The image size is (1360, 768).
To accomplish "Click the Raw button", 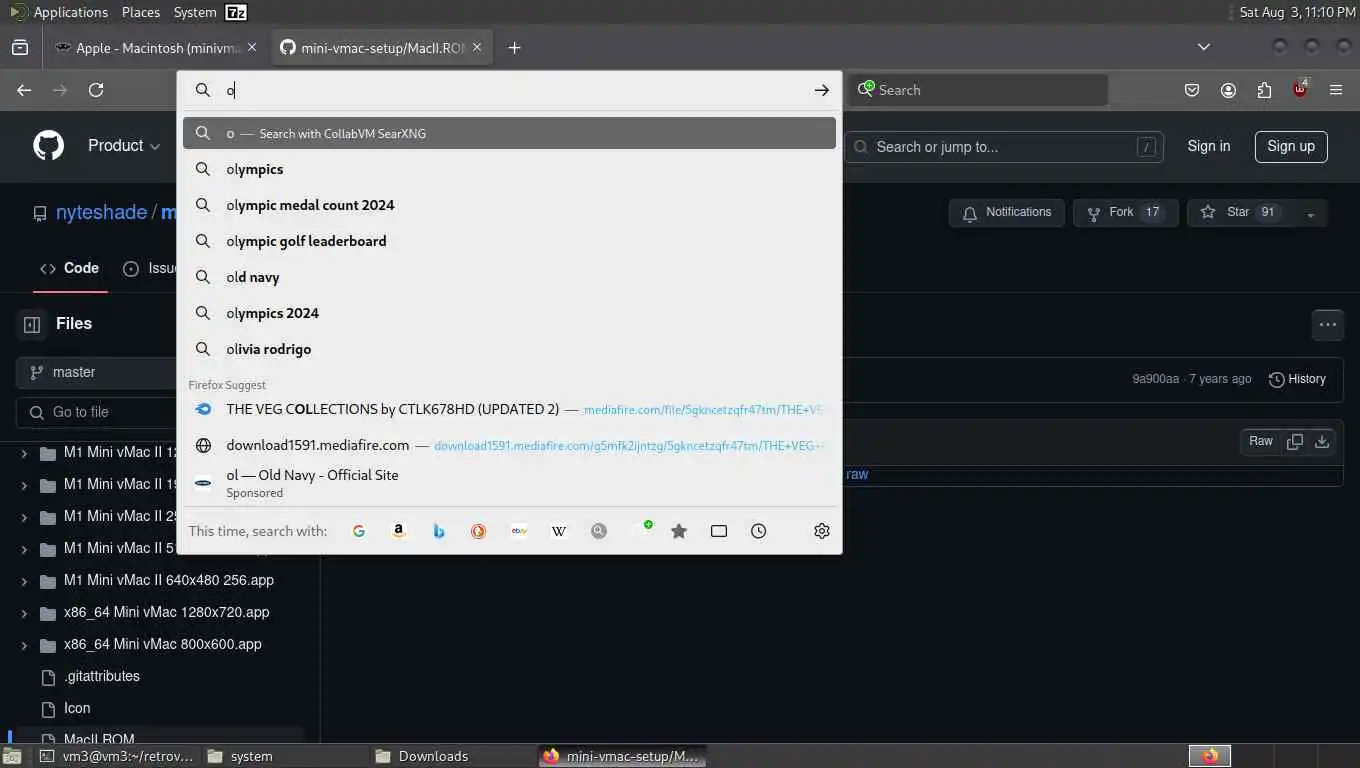I will [x=1261, y=441].
